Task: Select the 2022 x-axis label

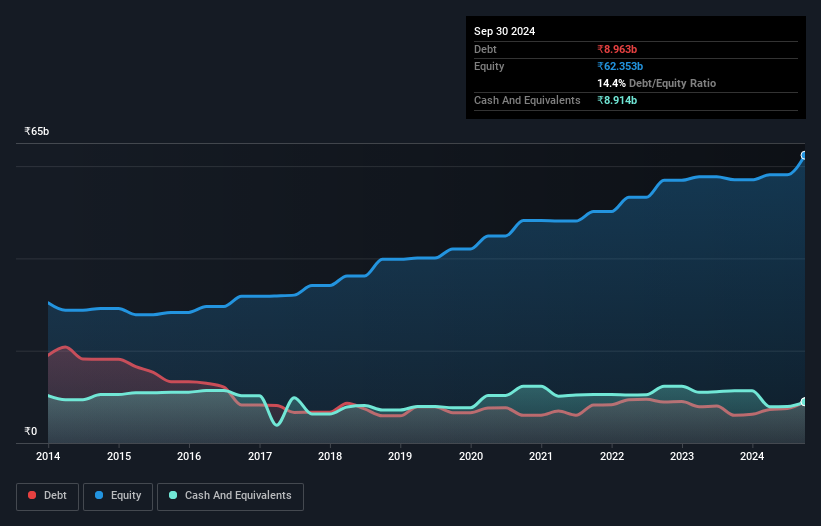Action: click(x=612, y=456)
